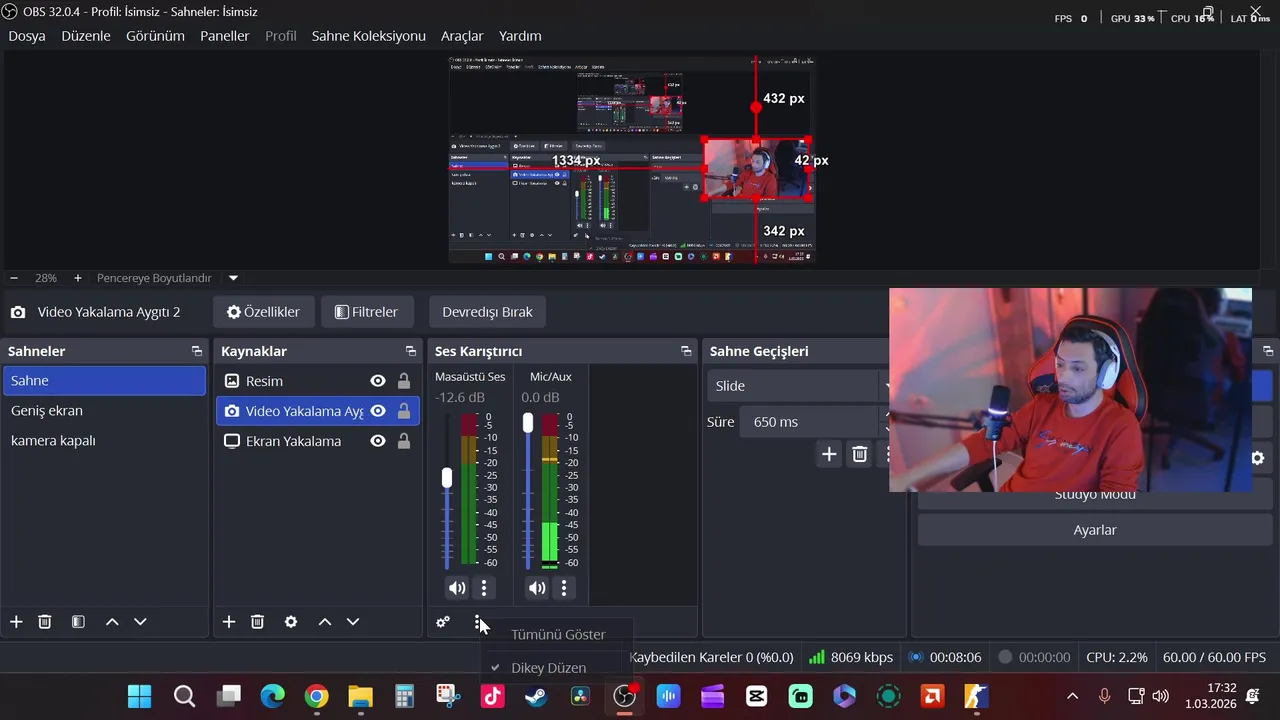Mute Masaüstü Ses channel
The image size is (1280, 720).
coord(457,588)
